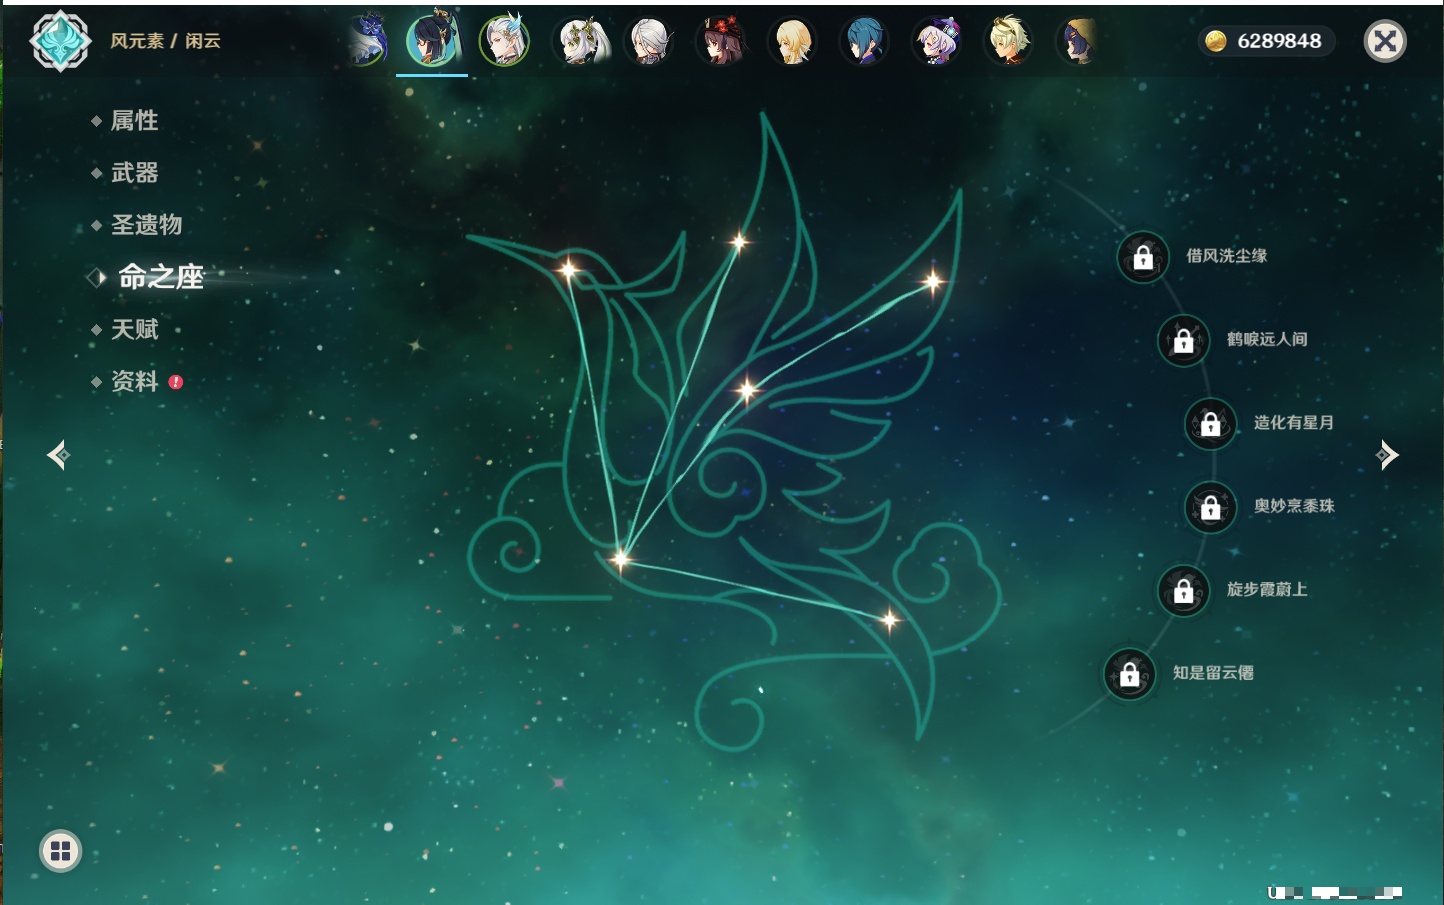Go to the next character with right arrow
The height and width of the screenshot is (905, 1444).
tap(1387, 455)
